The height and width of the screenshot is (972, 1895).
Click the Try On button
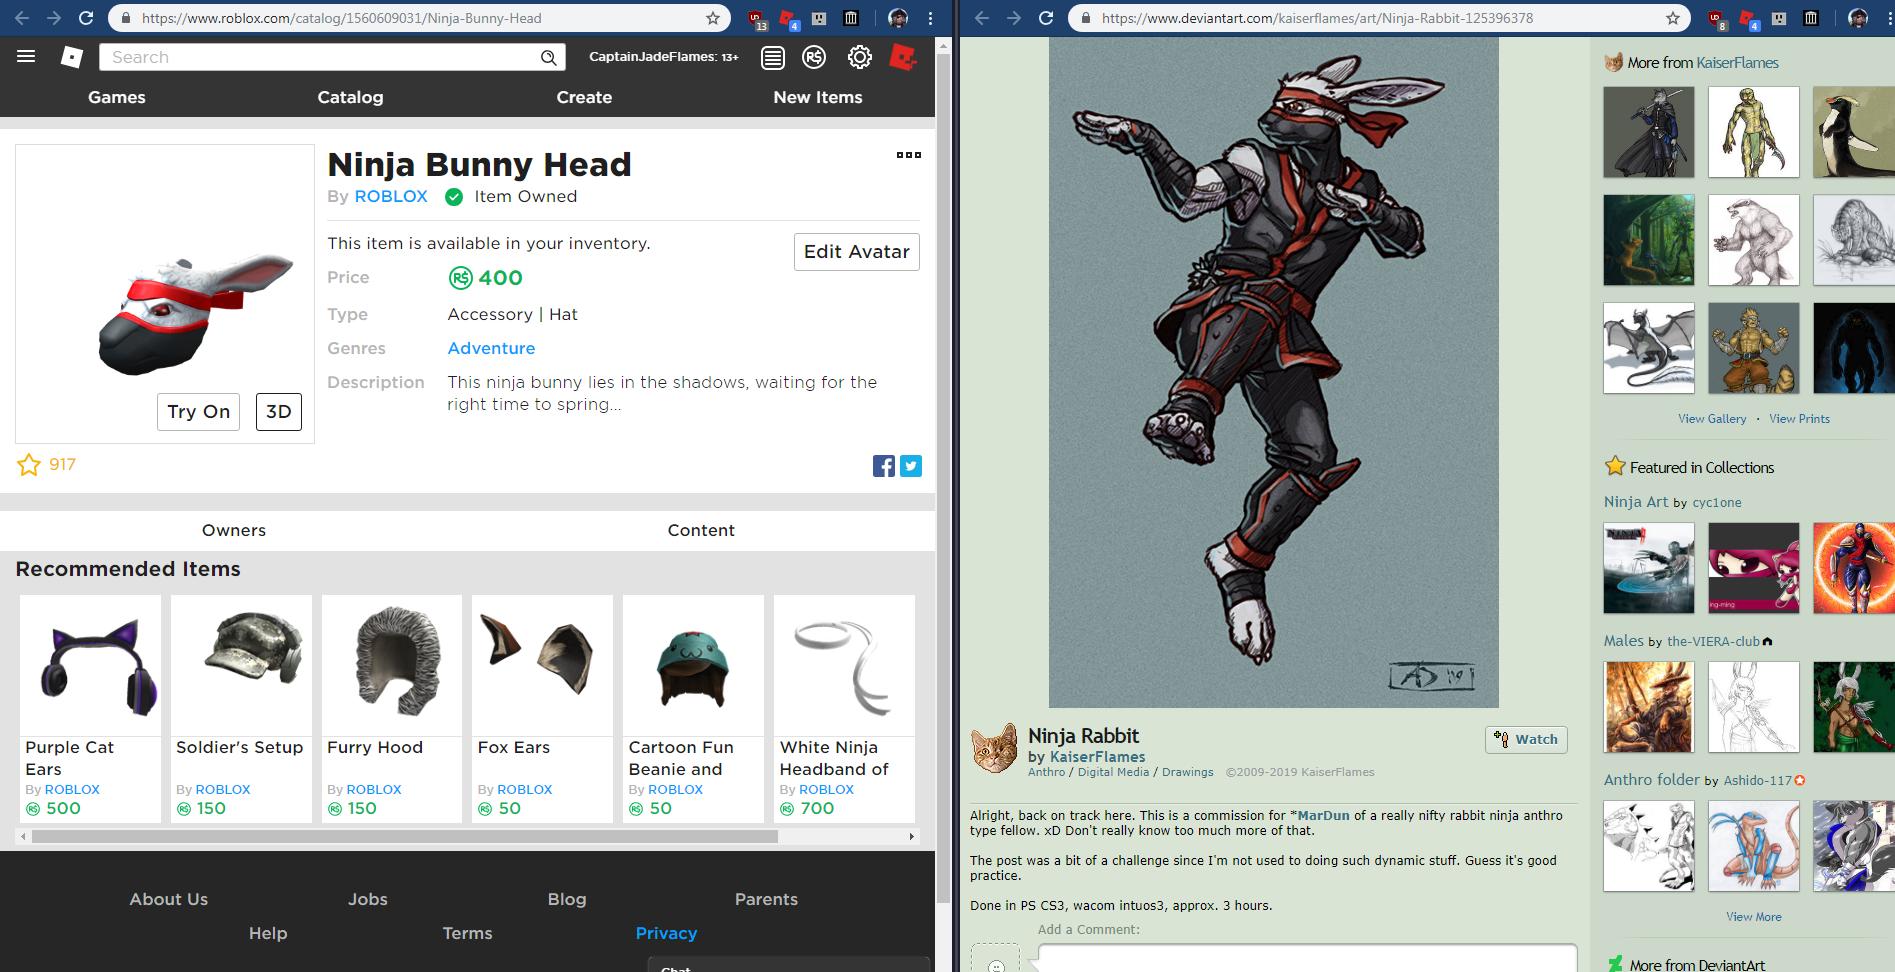click(x=198, y=412)
